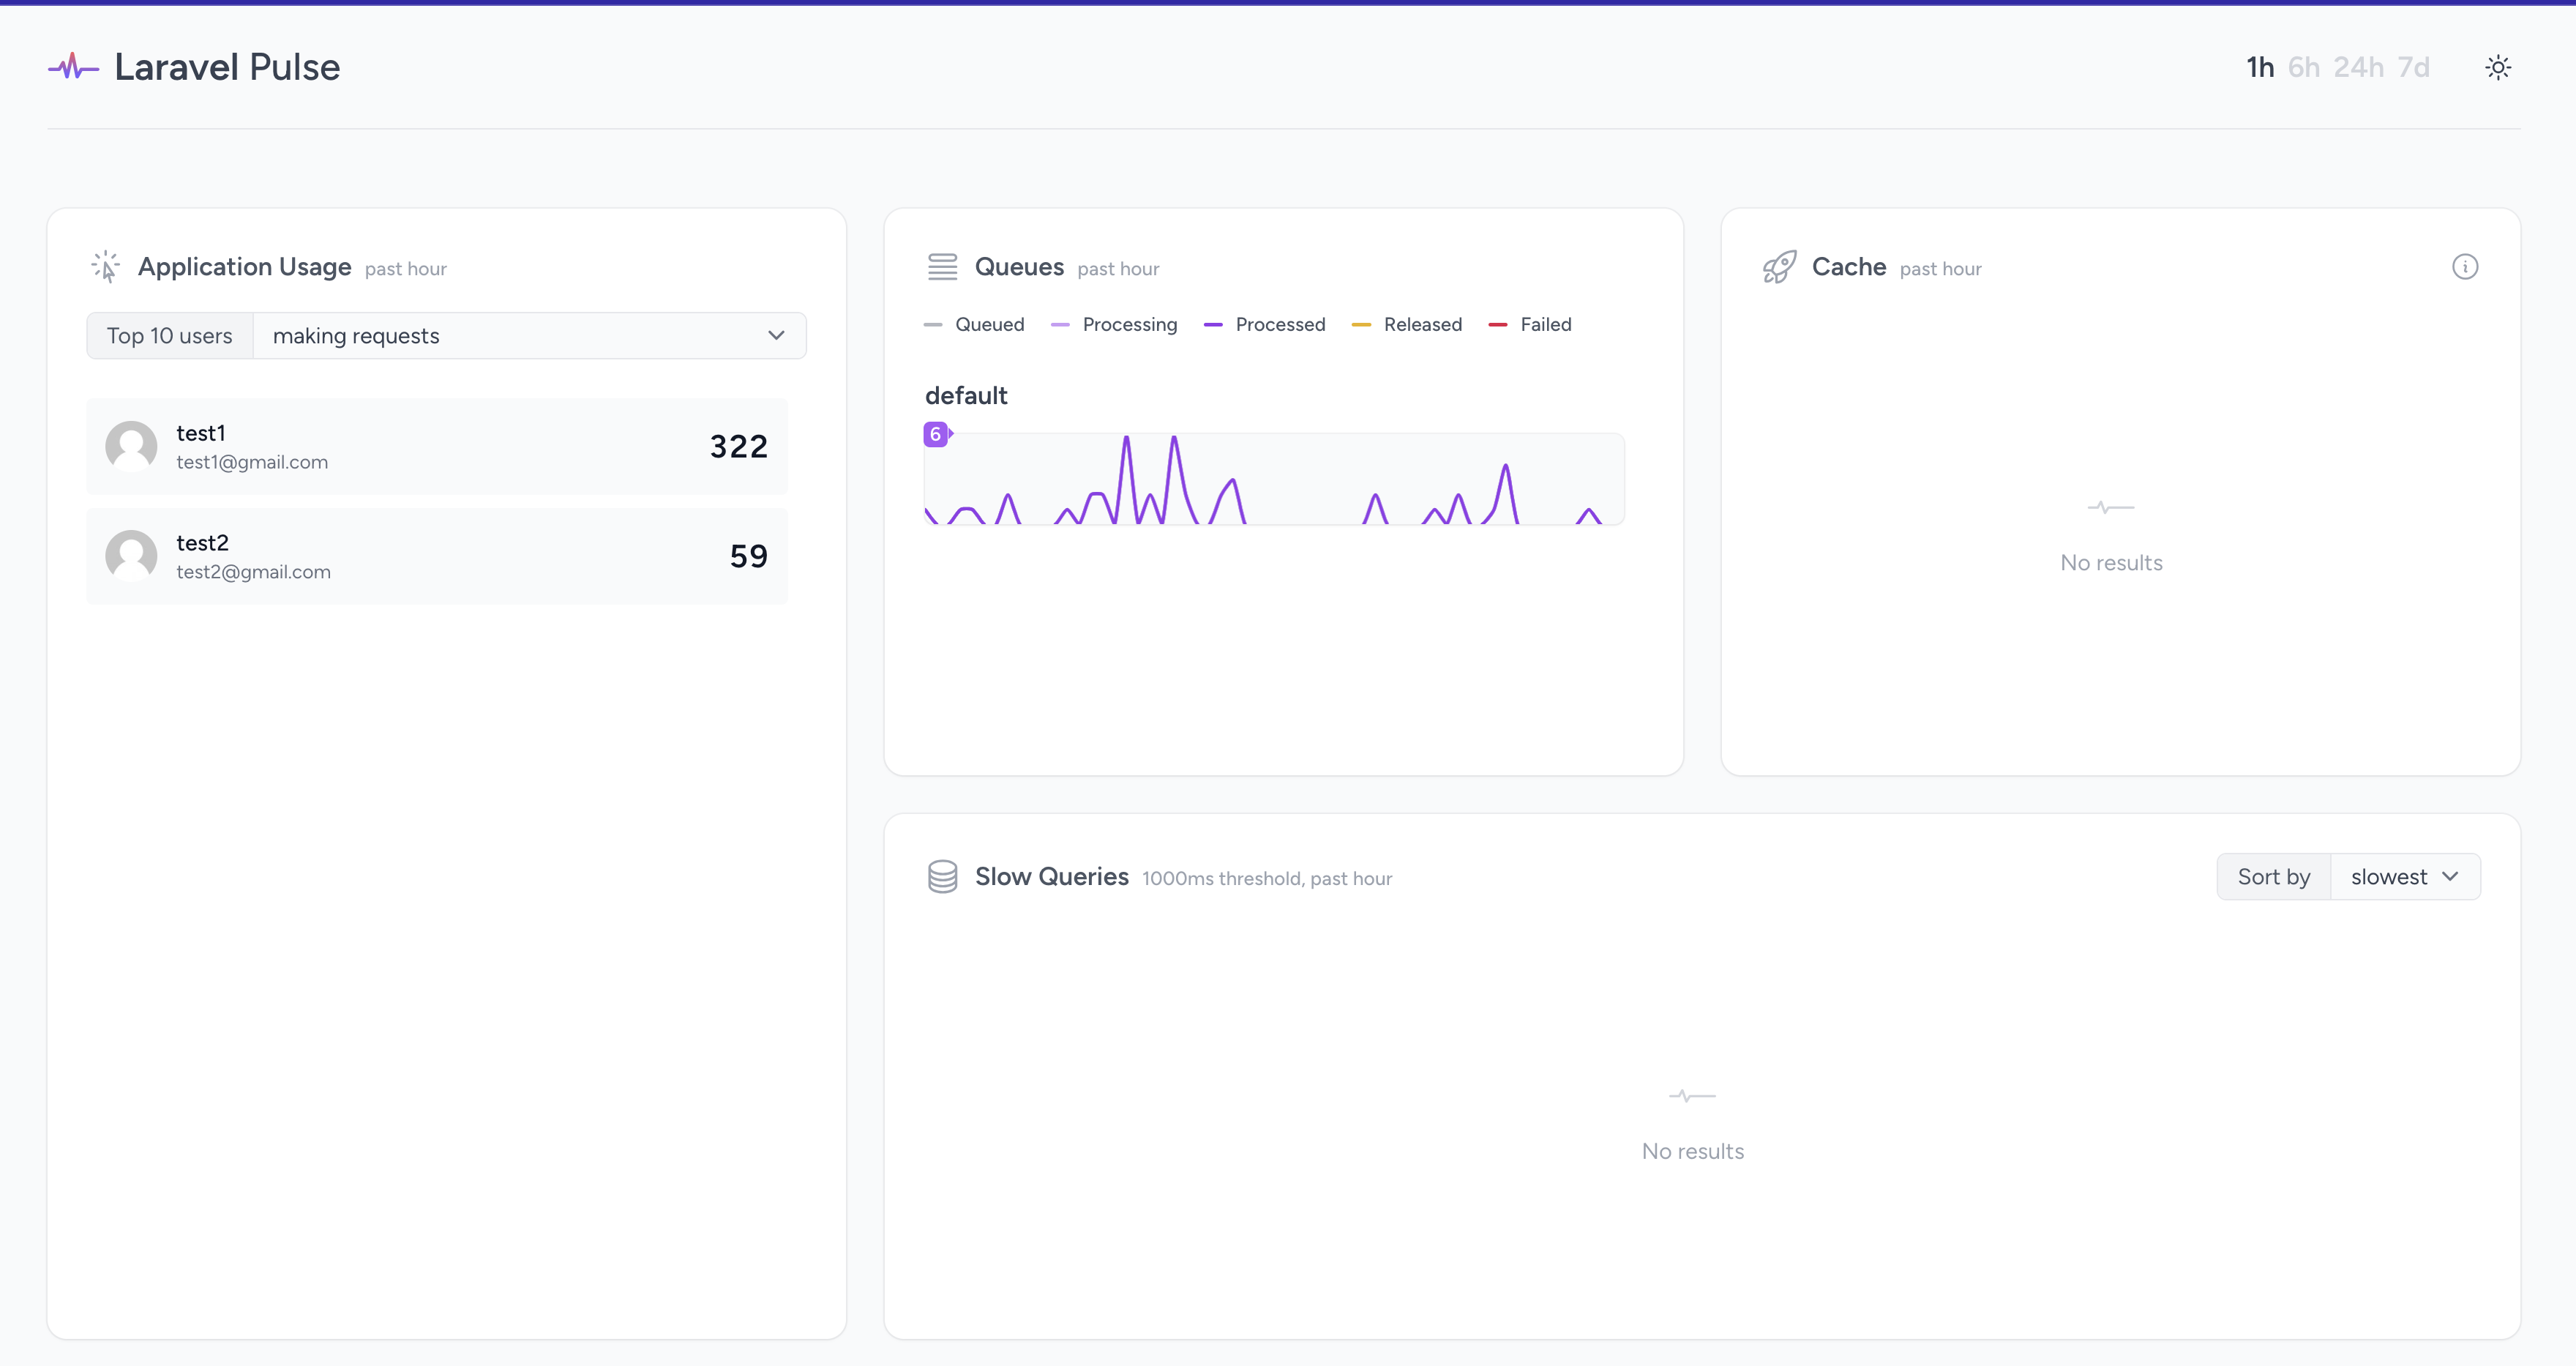Image resolution: width=2576 pixels, height=1366 pixels.
Task: Click test2 user avatar
Action: point(131,556)
